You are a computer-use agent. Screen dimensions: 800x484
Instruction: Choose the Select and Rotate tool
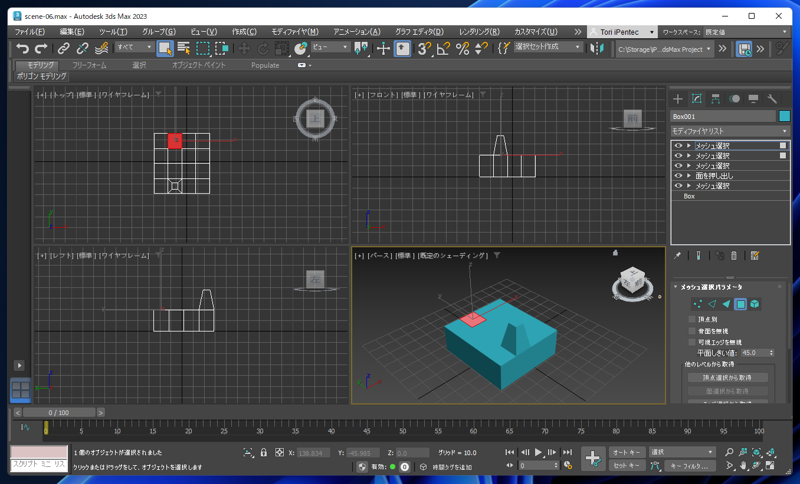(263, 48)
